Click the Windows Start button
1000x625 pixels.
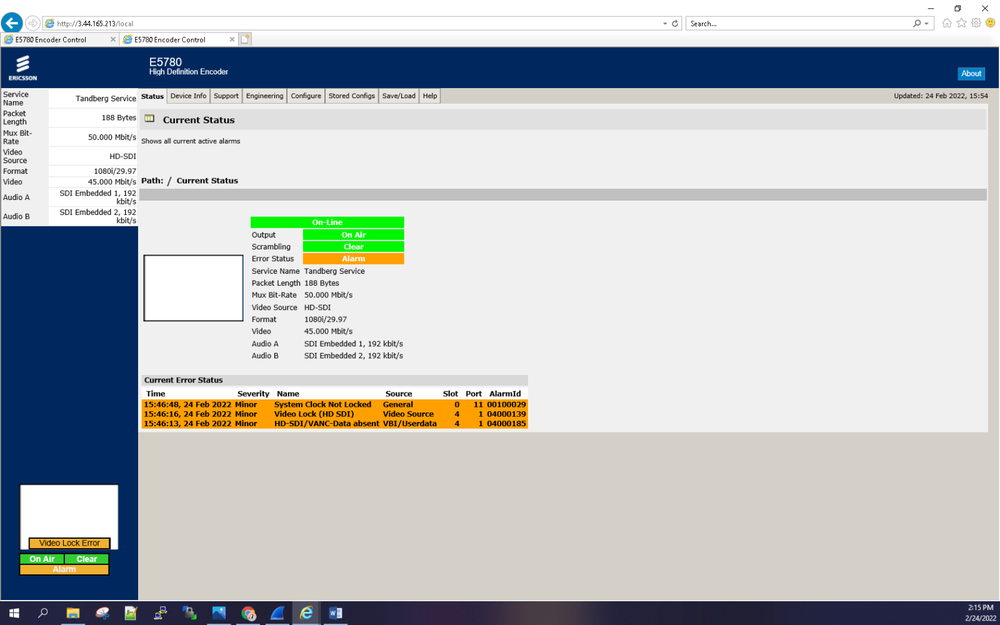pos(13,613)
